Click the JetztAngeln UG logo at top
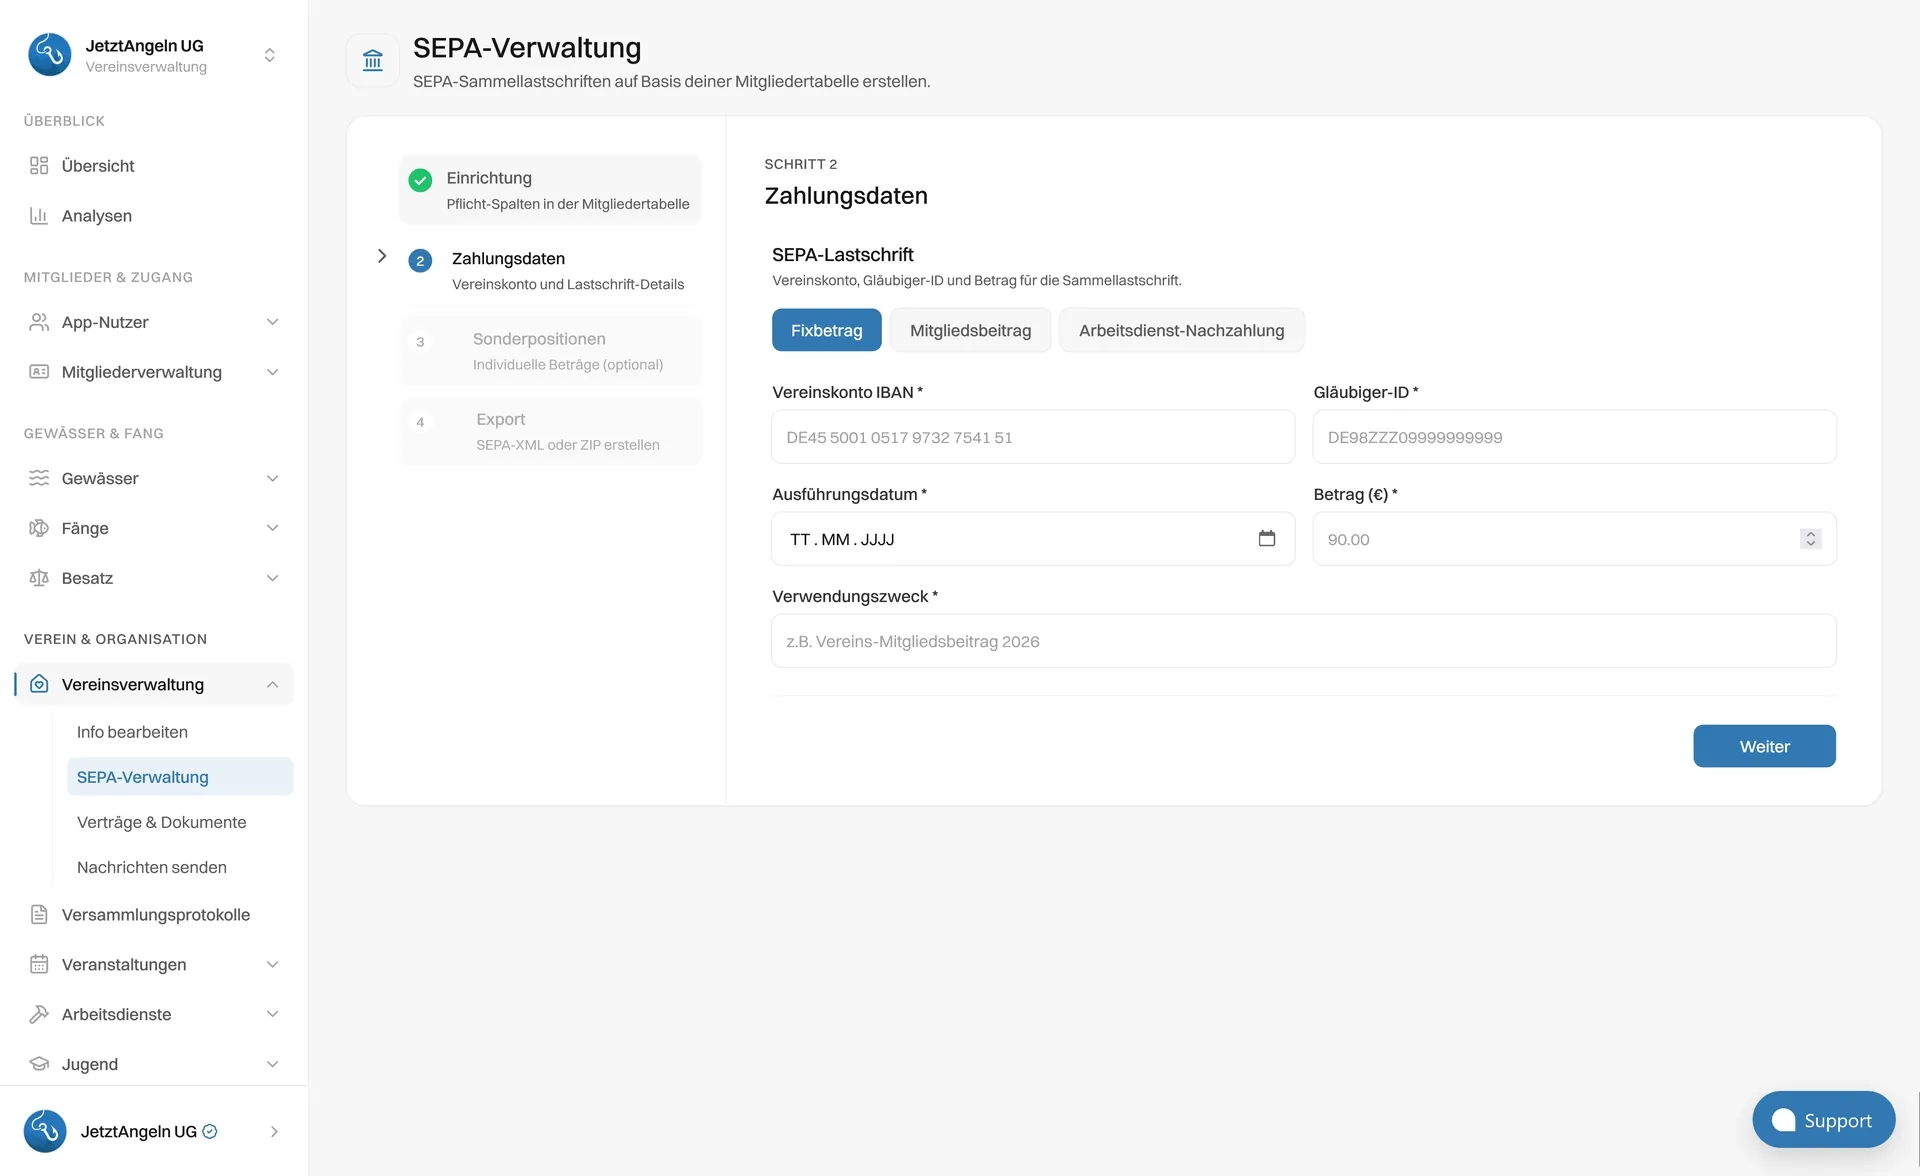This screenshot has width=1920, height=1176. click(49, 55)
